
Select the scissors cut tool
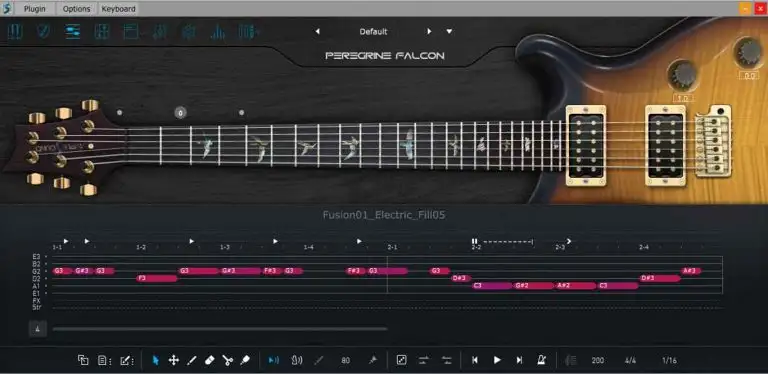[x=227, y=360]
